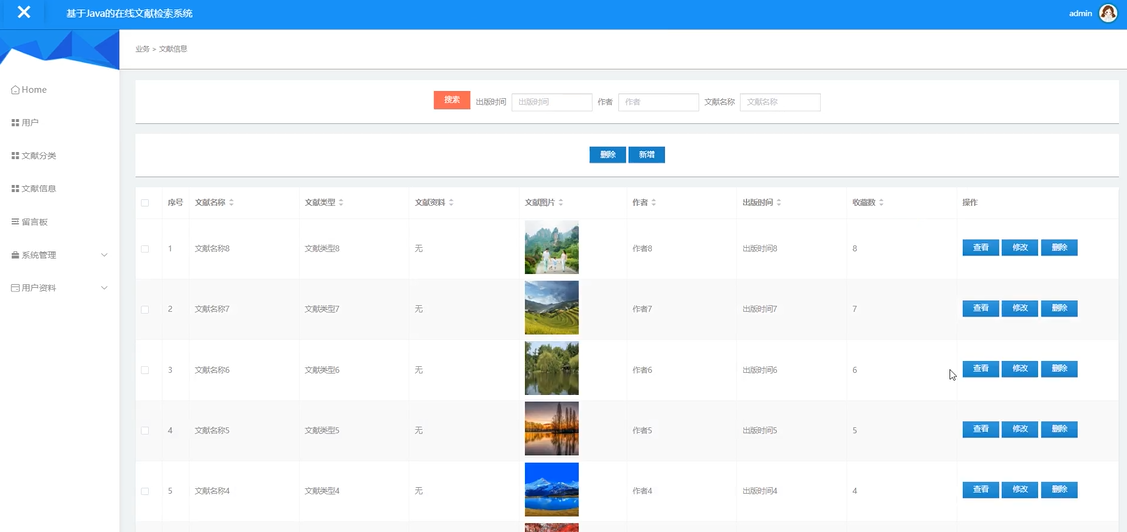This screenshot has width=1127, height=532.
Task: Check the row for 文献名称5
Action: pos(144,430)
